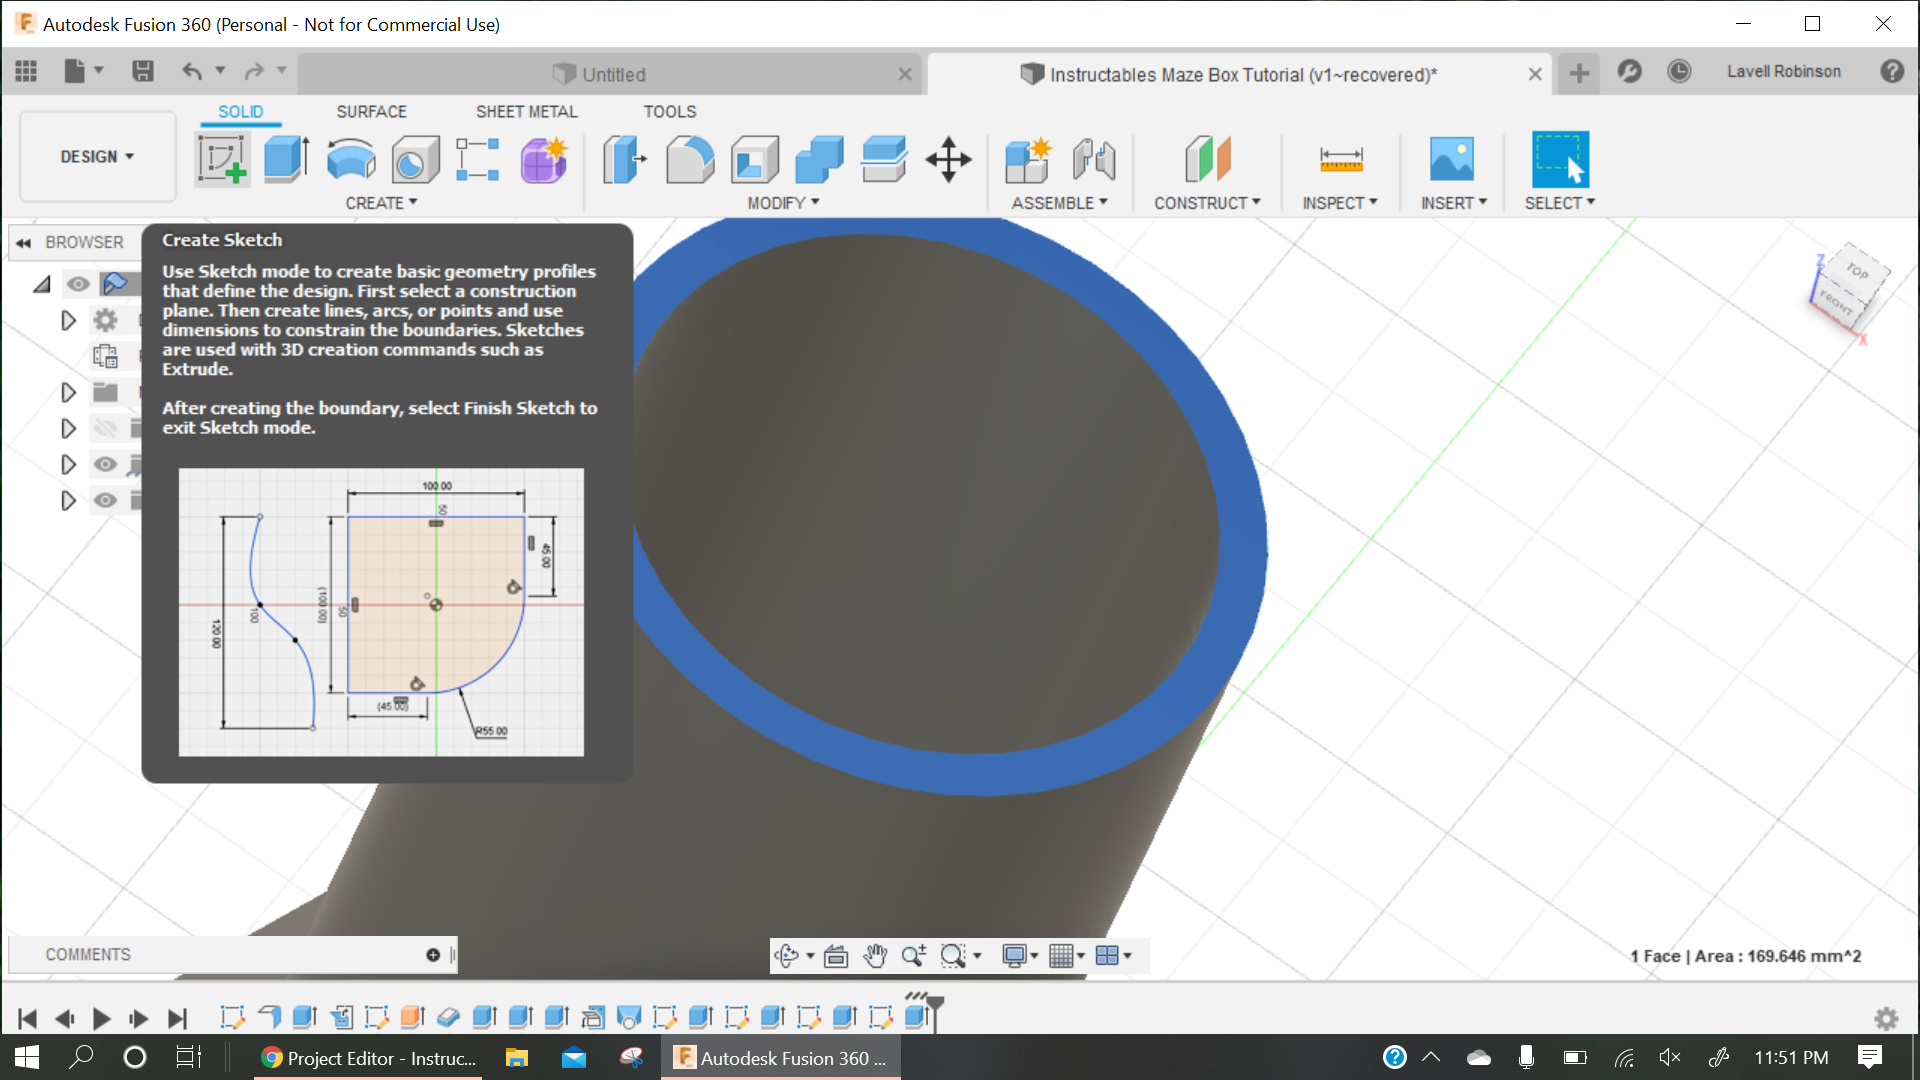The width and height of the screenshot is (1920, 1080).
Task: Select the Extrude tool
Action: click(x=286, y=159)
